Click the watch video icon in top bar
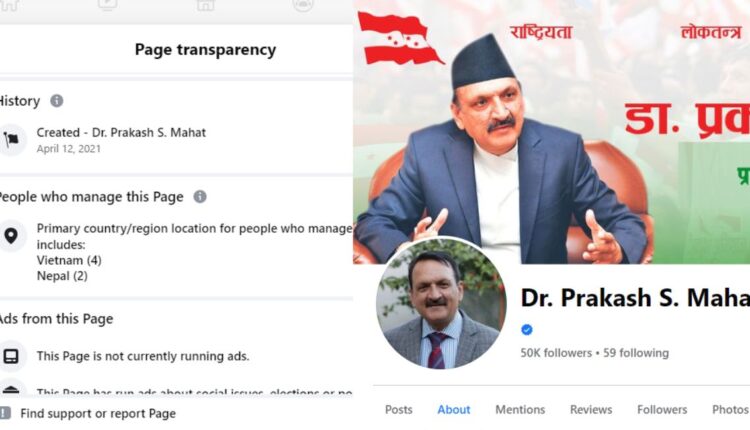Screen dimensions: 750x430 [108, 5]
